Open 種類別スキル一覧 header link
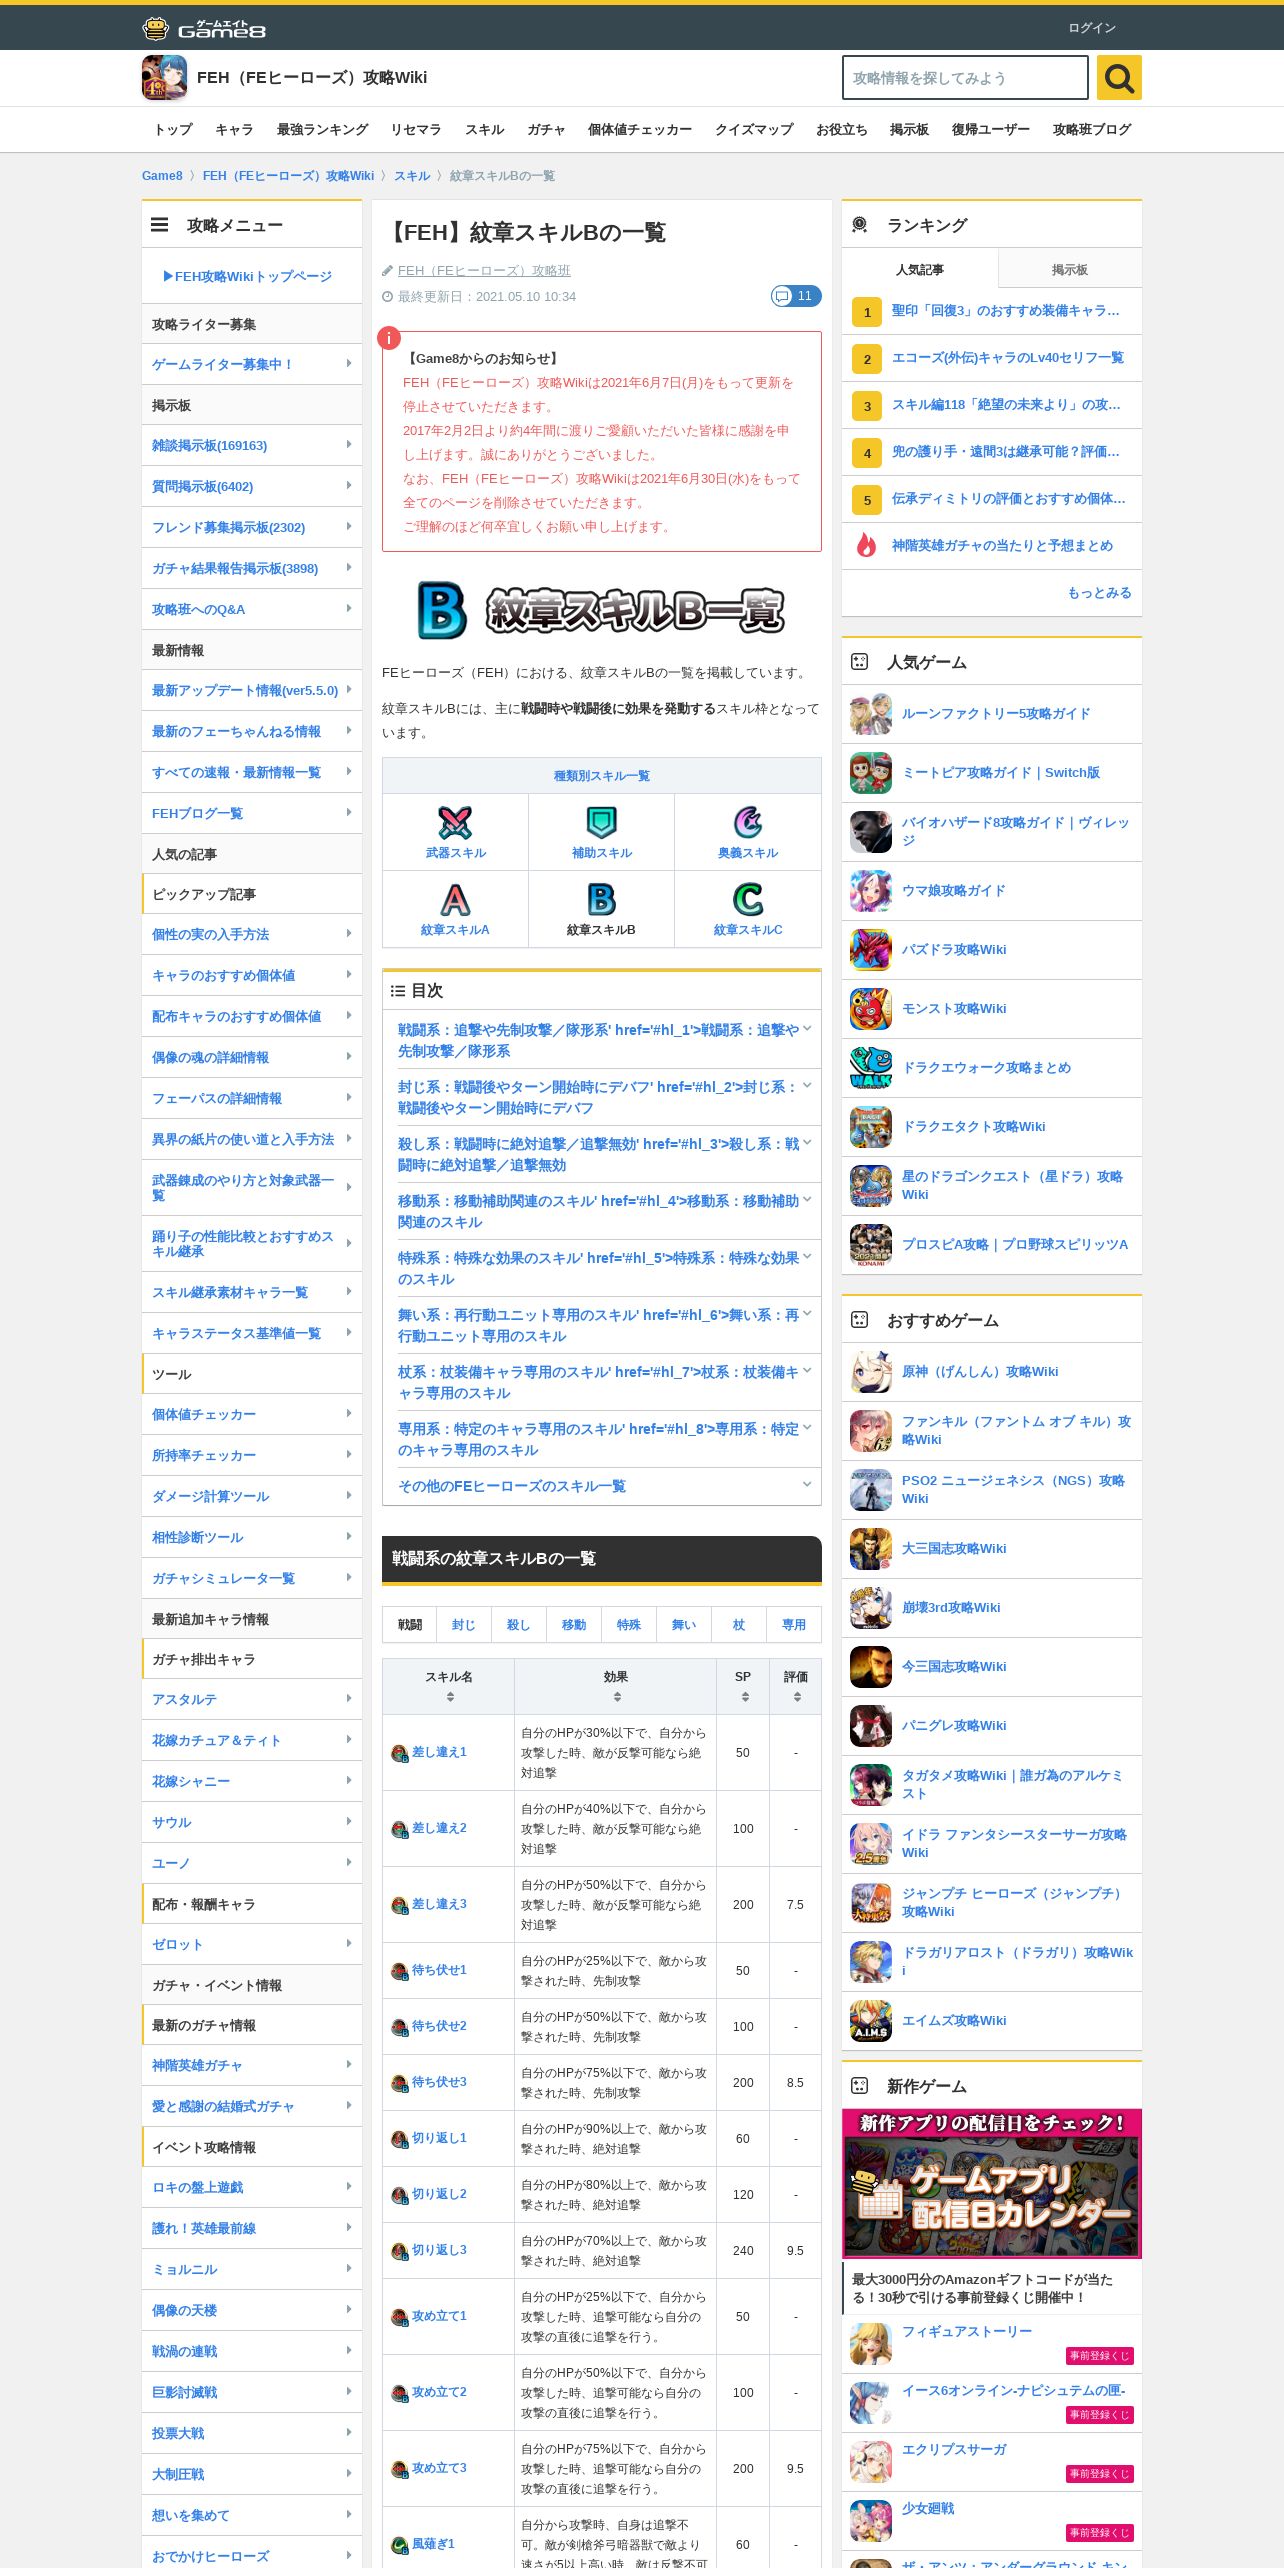This screenshot has height=2568, width=1284. click(x=602, y=776)
